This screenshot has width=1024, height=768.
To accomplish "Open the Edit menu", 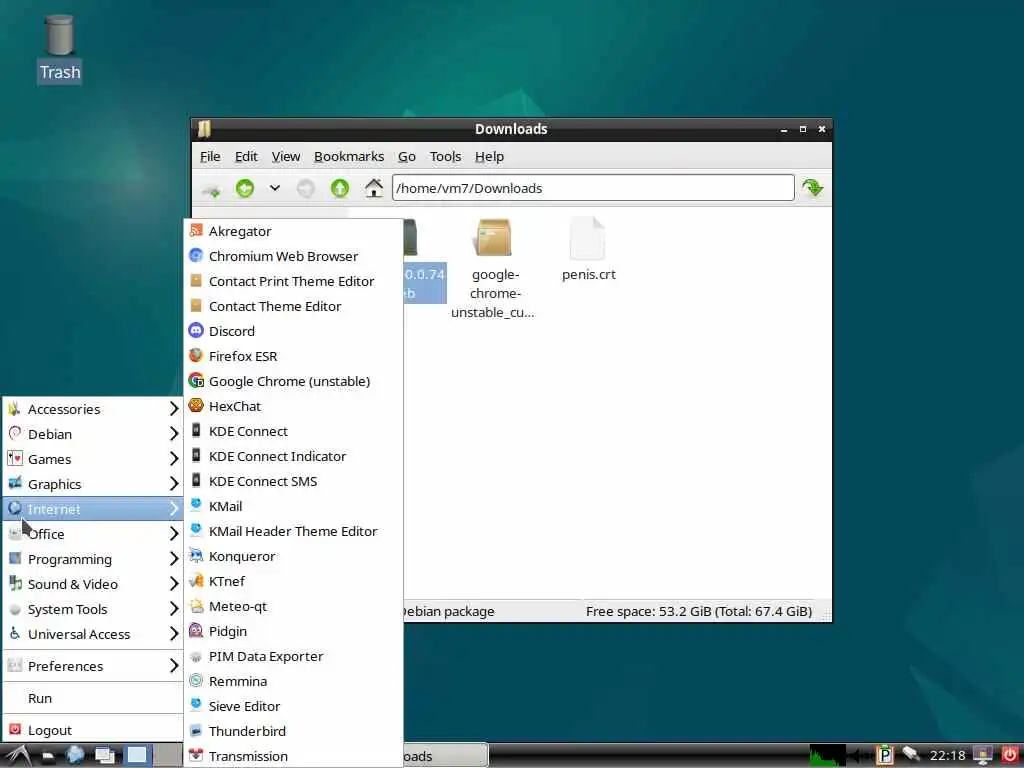I will click(246, 157).
